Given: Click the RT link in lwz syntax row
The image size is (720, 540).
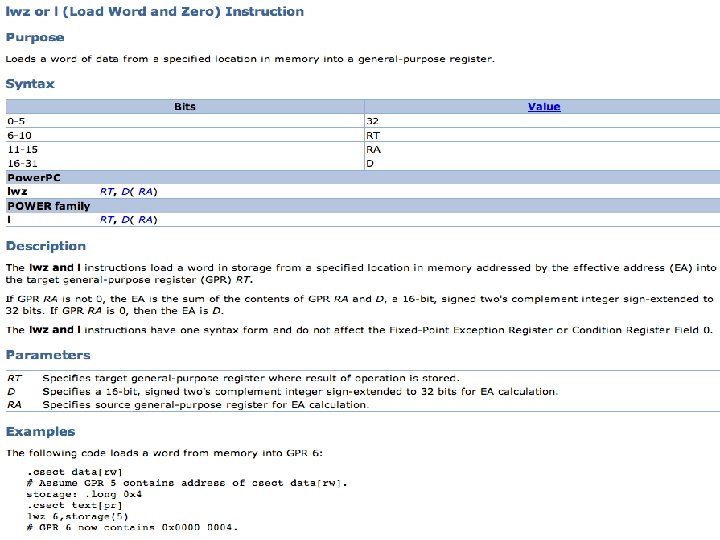Looking at the screenshot, I should pos(106,191).
